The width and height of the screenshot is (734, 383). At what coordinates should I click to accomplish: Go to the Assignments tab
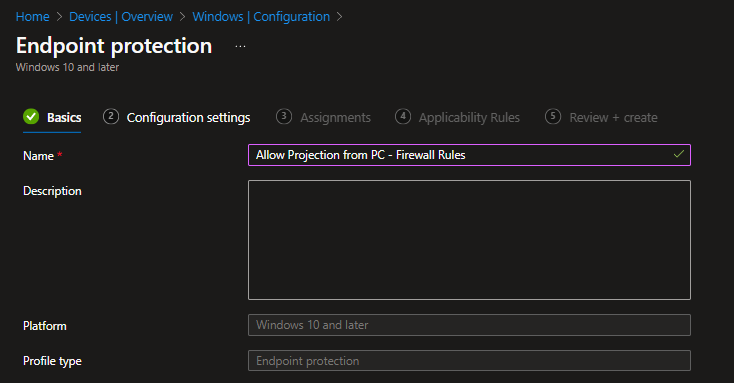[x=335, y=118]
